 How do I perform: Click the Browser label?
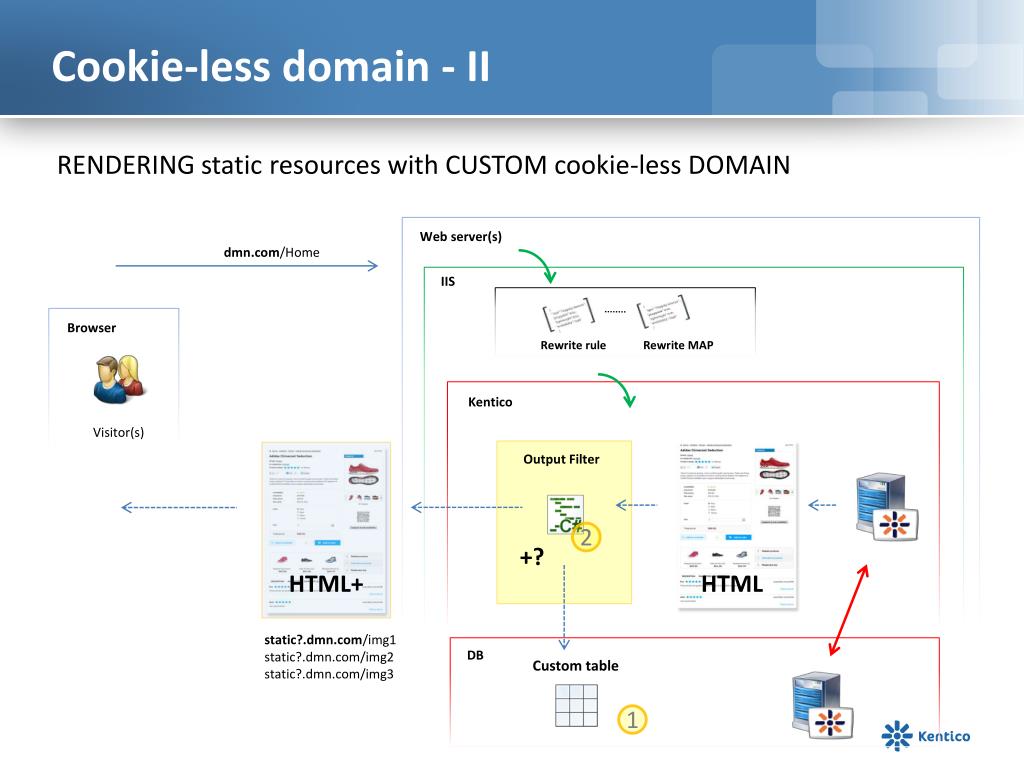tap(91, 328)
